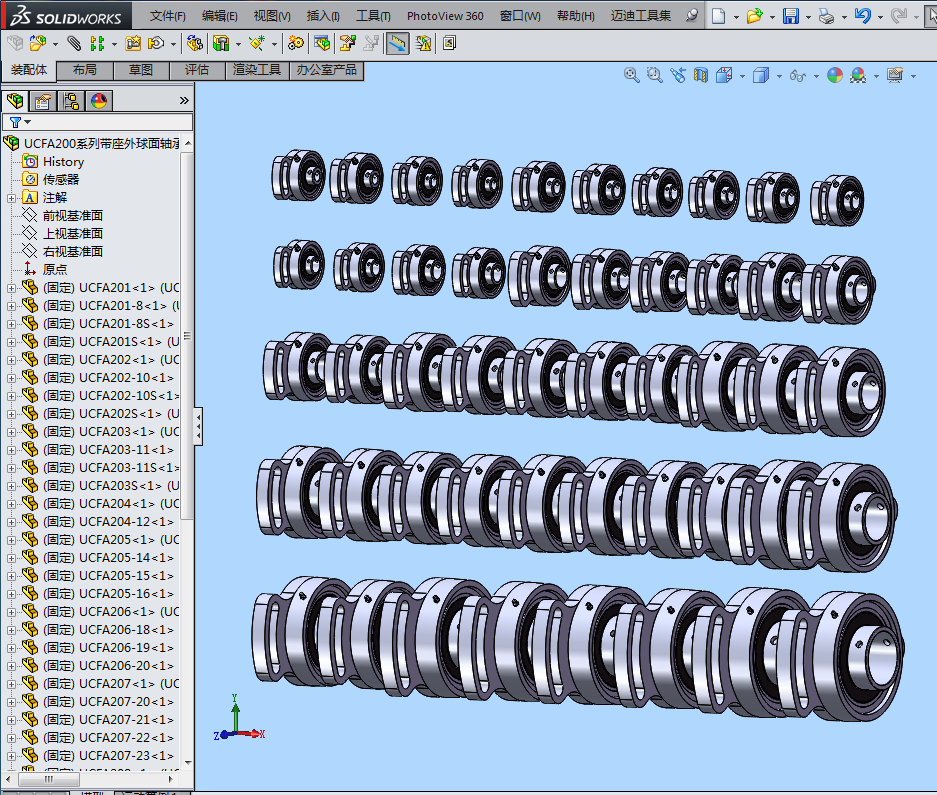This screenshot has height=795, width=937.
Task: Pin the menu bar with pushpin
Action: [691, 16]
